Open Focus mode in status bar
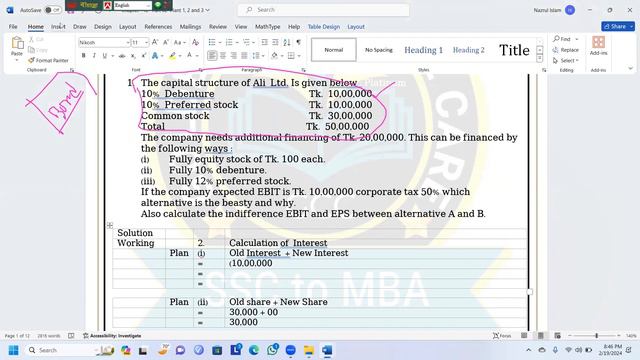The height and width of the screenshot is (360, 640). (502, 336)
